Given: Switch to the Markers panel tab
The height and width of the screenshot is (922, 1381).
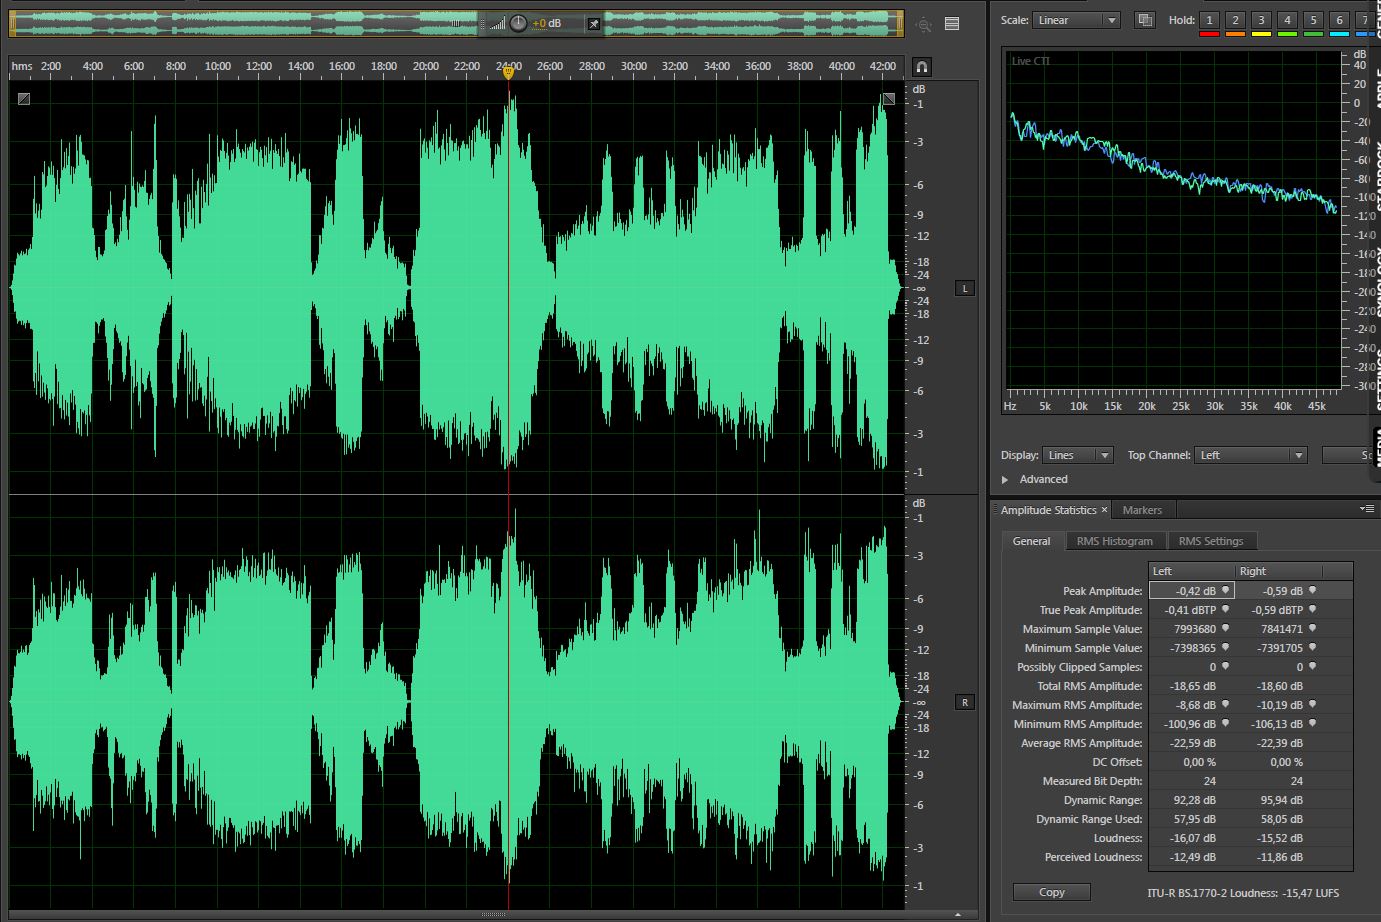Looking at the screenshot, I should coord(1141,510).
